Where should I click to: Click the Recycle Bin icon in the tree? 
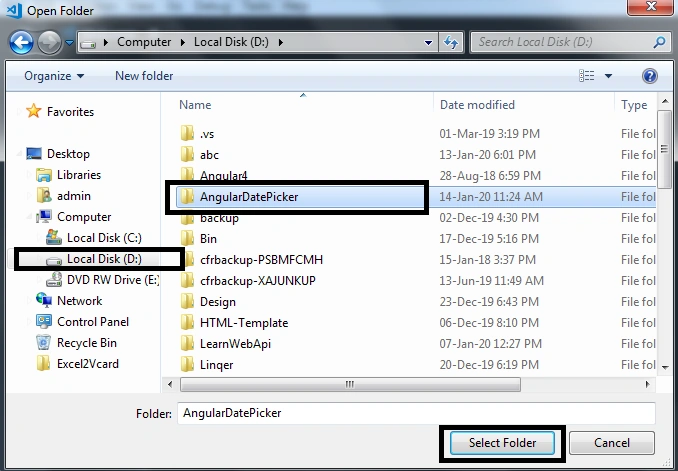pyautogui.click(x=43, y=343)
